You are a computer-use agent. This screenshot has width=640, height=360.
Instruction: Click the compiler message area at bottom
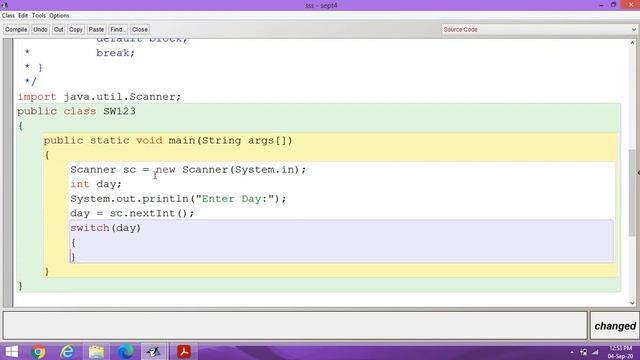point(295,325)
